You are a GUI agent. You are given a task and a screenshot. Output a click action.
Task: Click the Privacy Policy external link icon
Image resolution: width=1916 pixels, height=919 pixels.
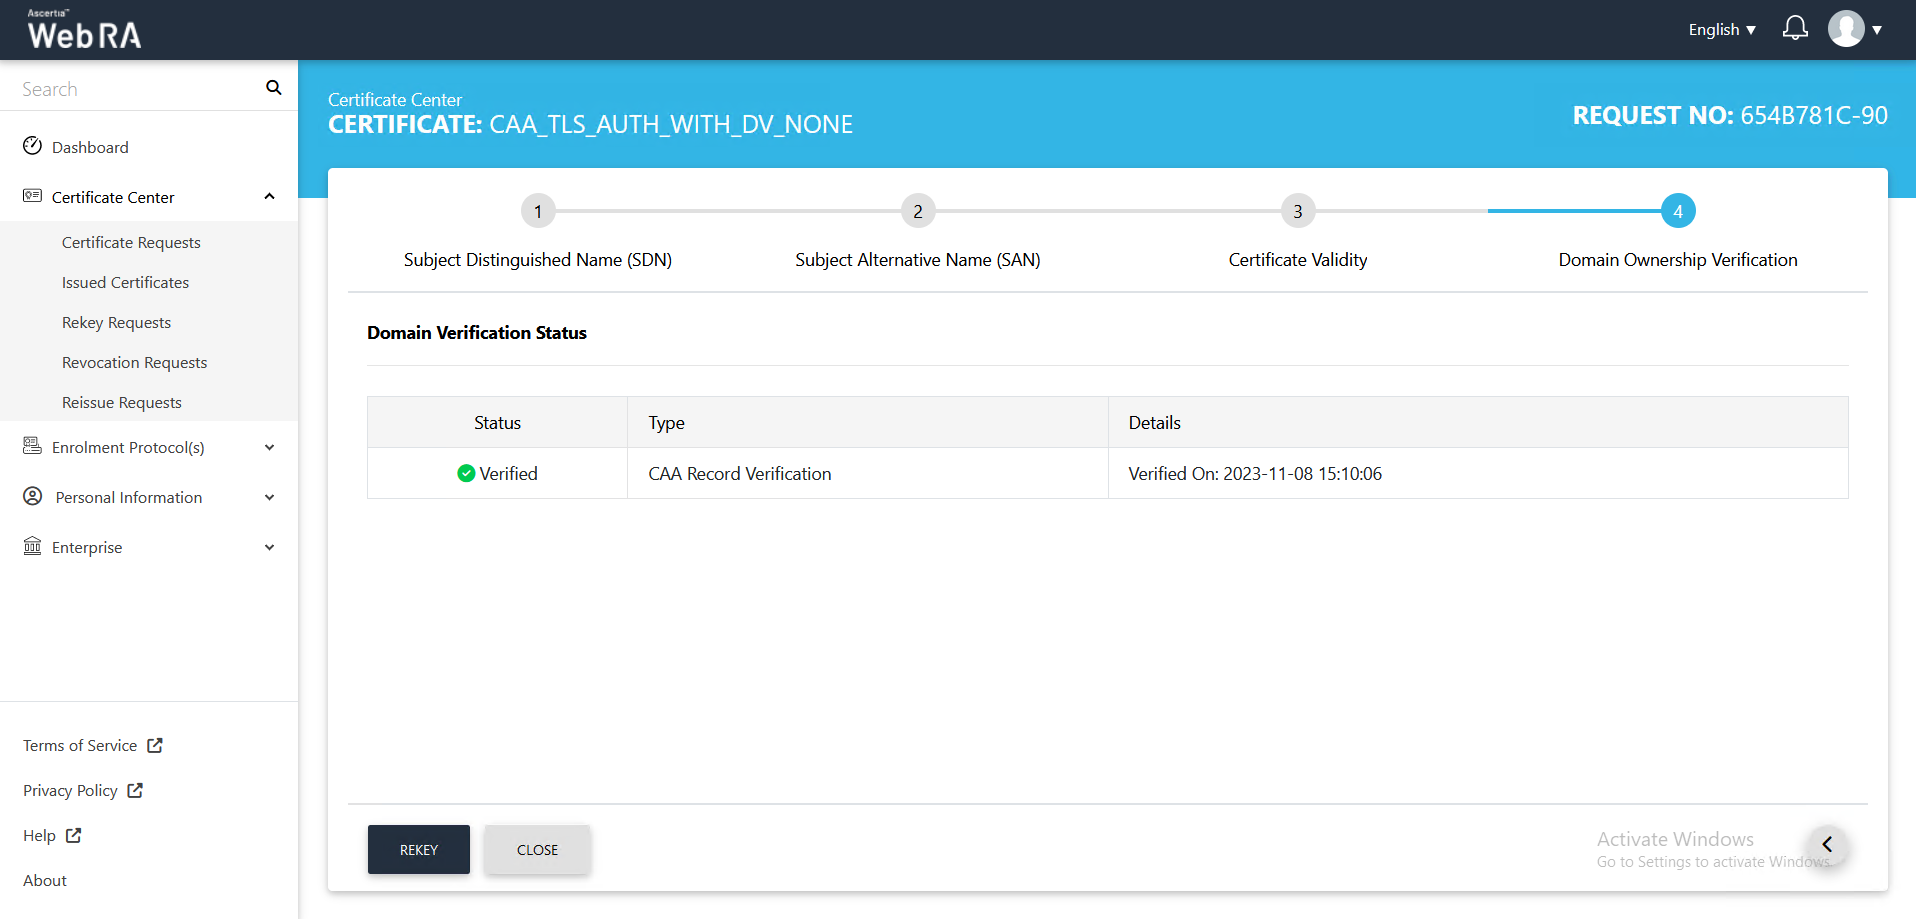pyautogui.click(x=135, y=790)
